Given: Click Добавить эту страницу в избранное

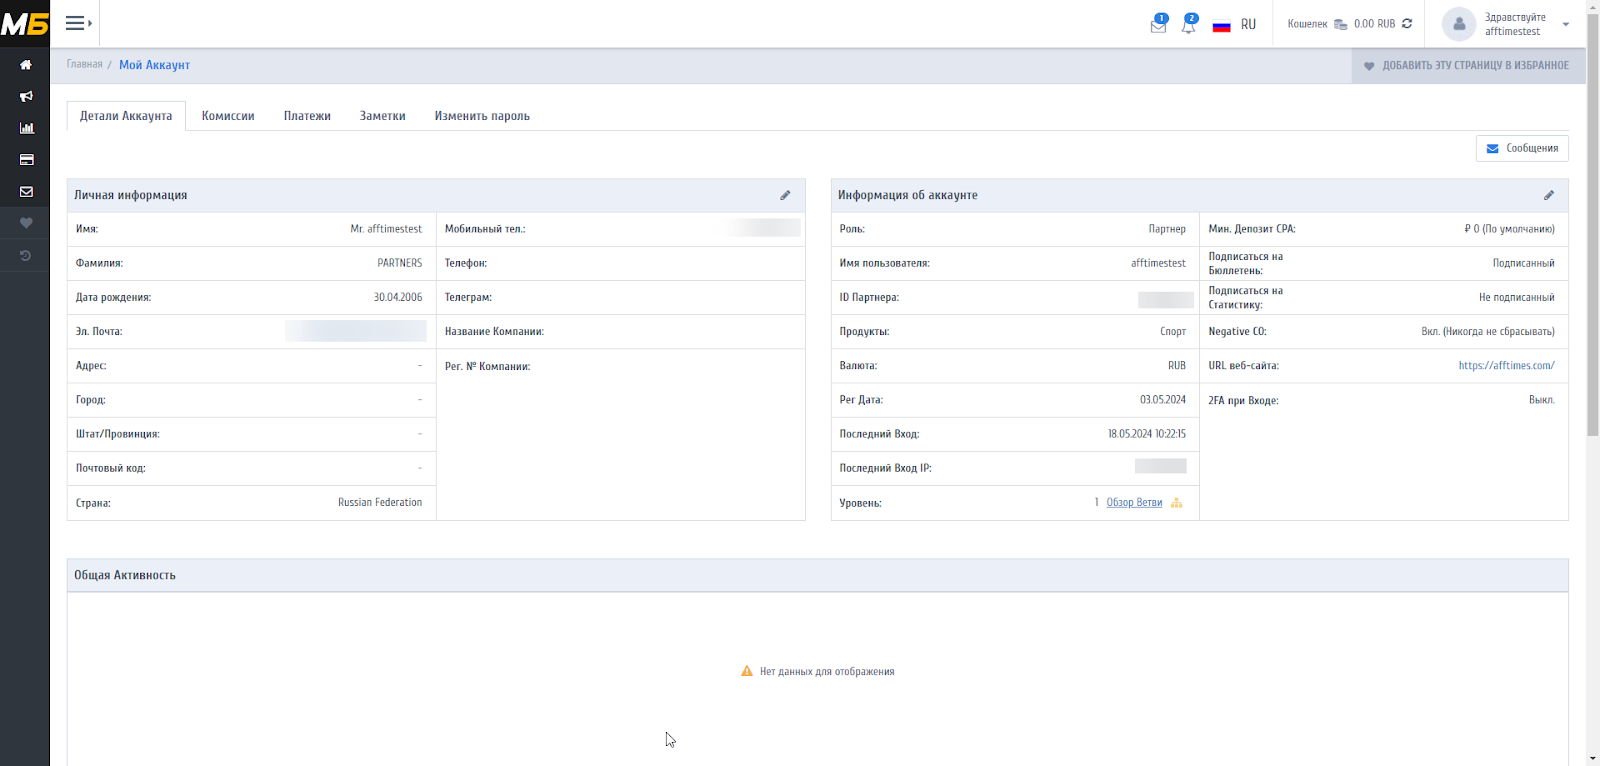Looking at the screenshot, I should pyautogui.click(x=1466, y=66).
